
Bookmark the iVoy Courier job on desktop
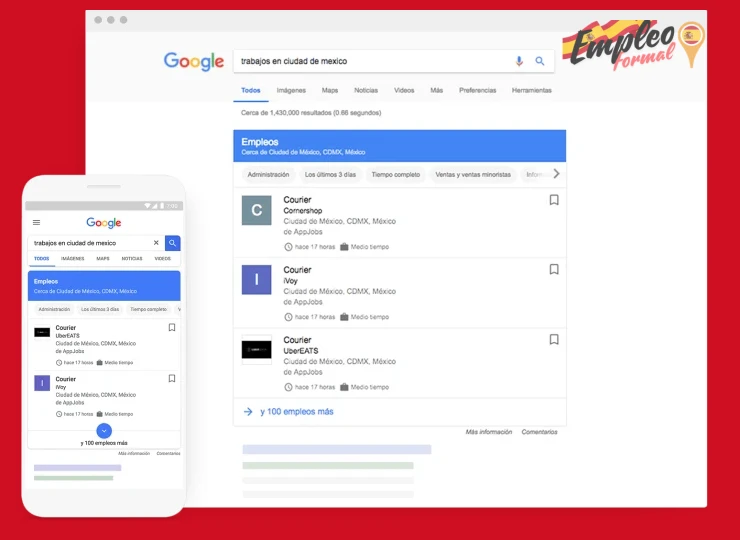pos(554,269)
